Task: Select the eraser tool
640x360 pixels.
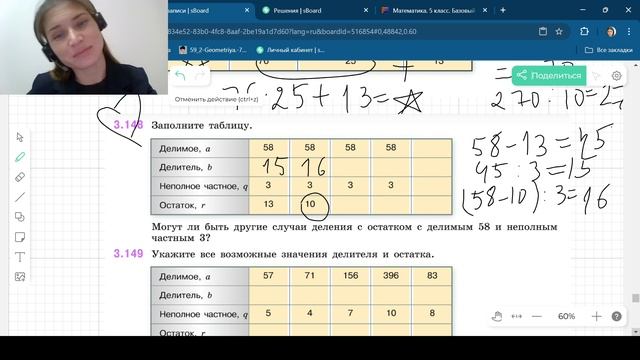Action: pyautogui.click(x=20, y=177)
